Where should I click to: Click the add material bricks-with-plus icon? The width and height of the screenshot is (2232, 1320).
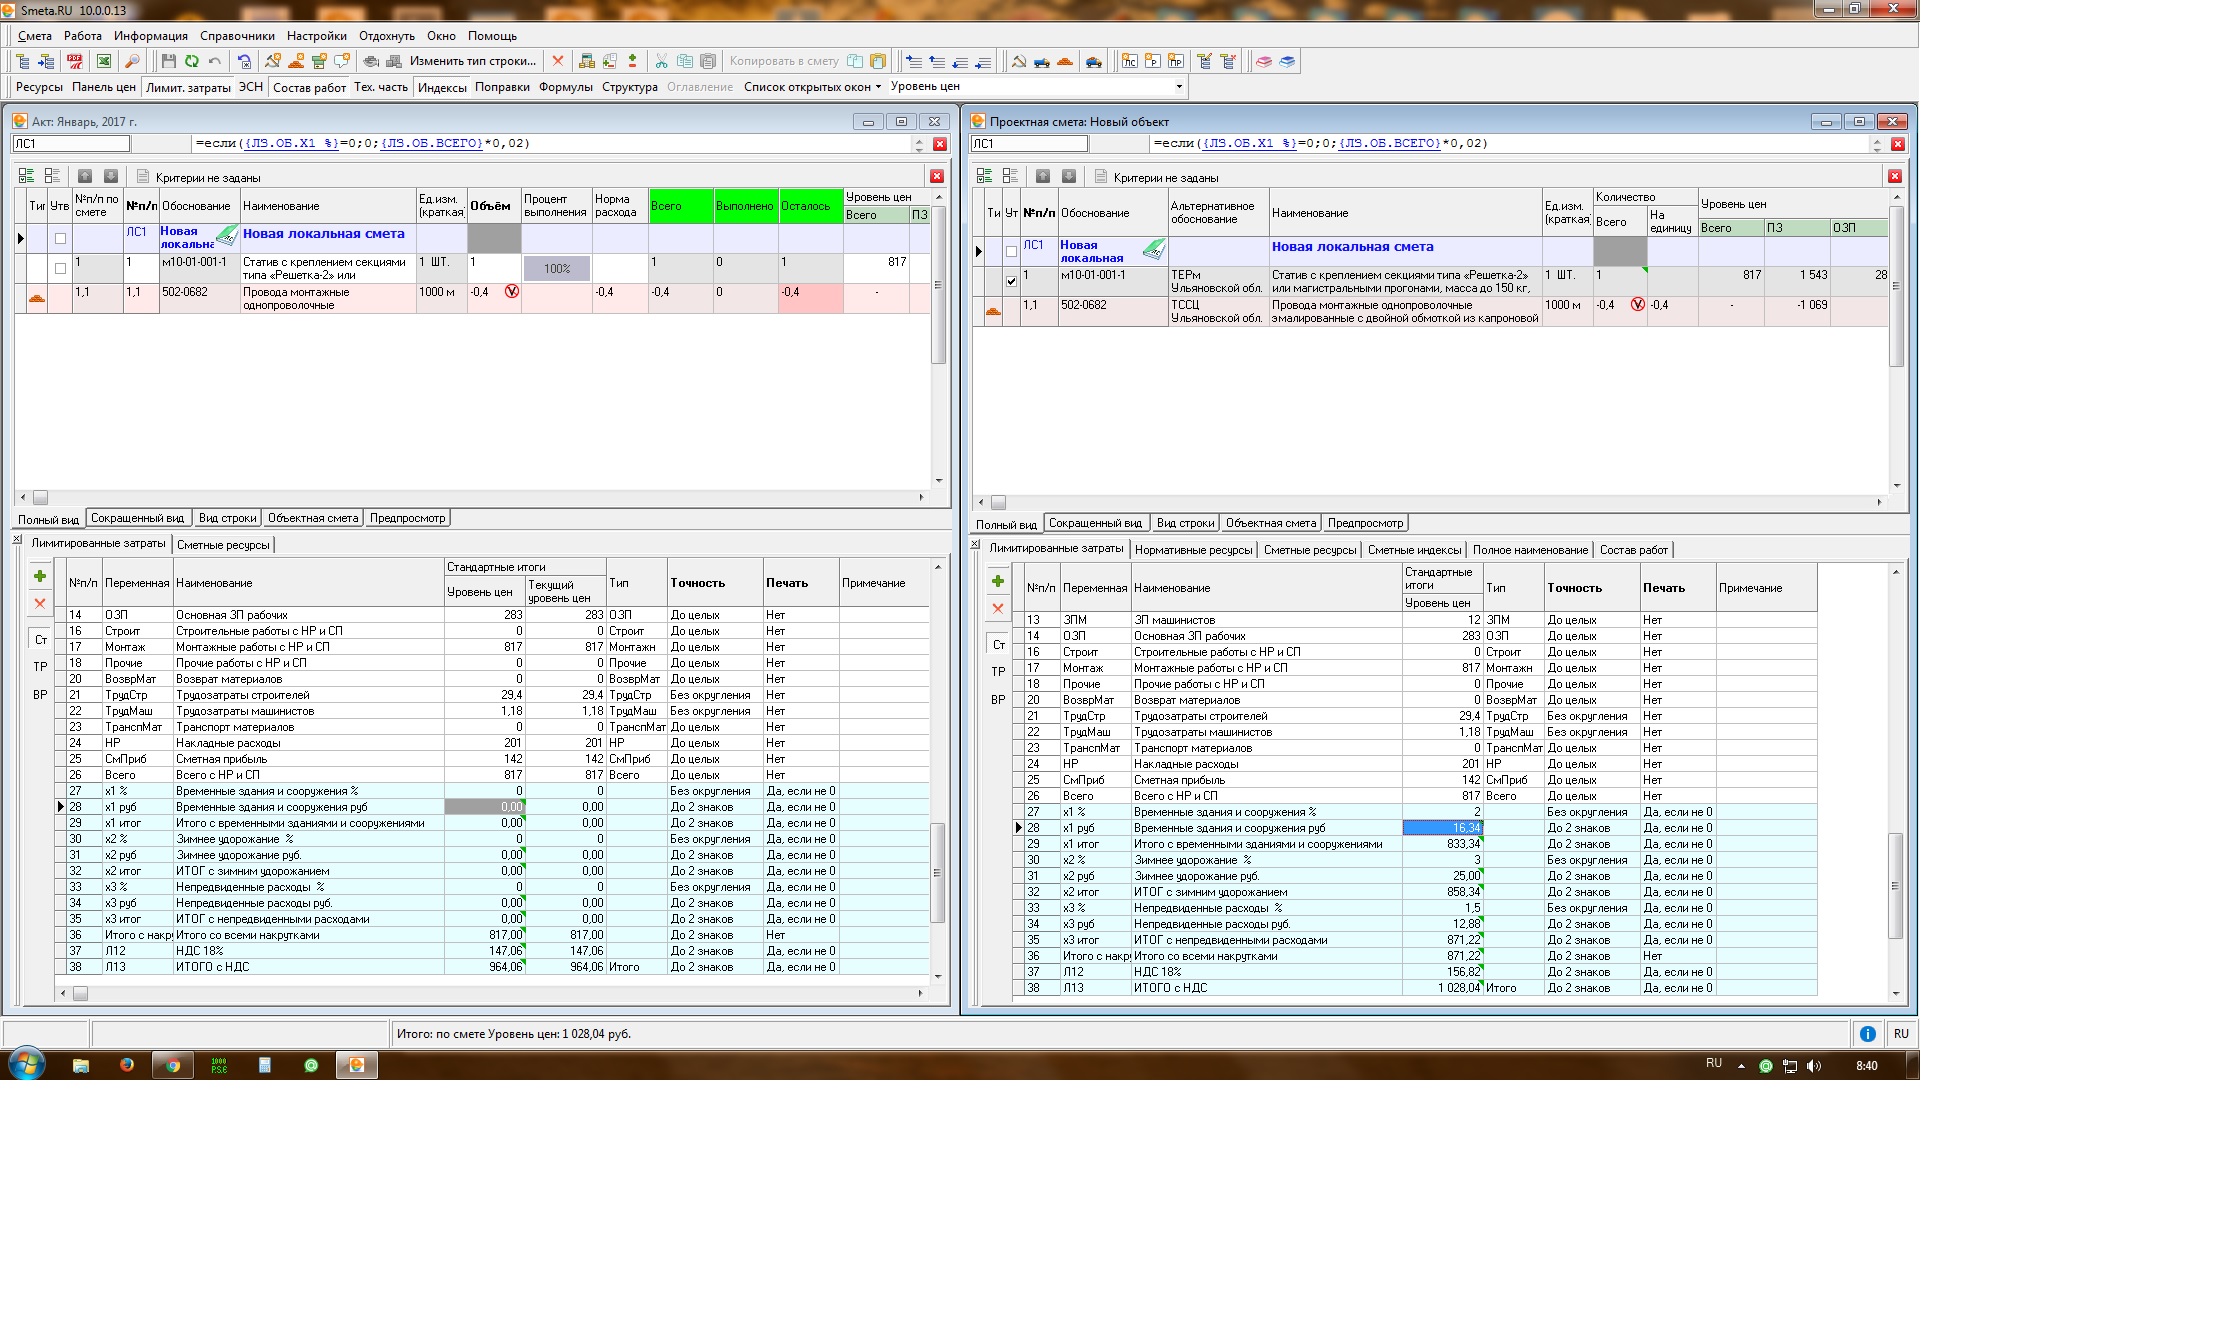296,61
